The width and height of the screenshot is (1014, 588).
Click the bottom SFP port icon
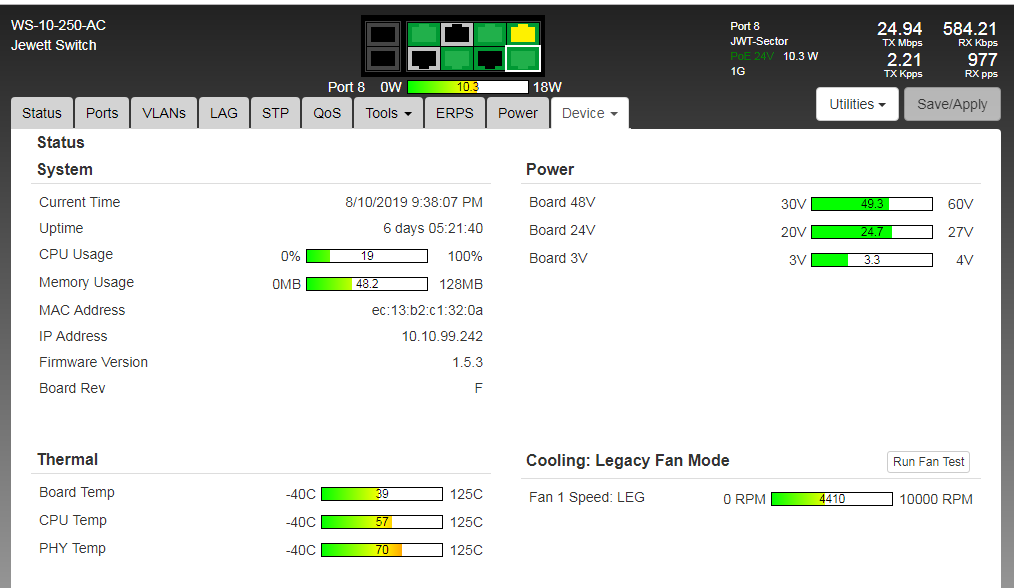pos(383,59)
